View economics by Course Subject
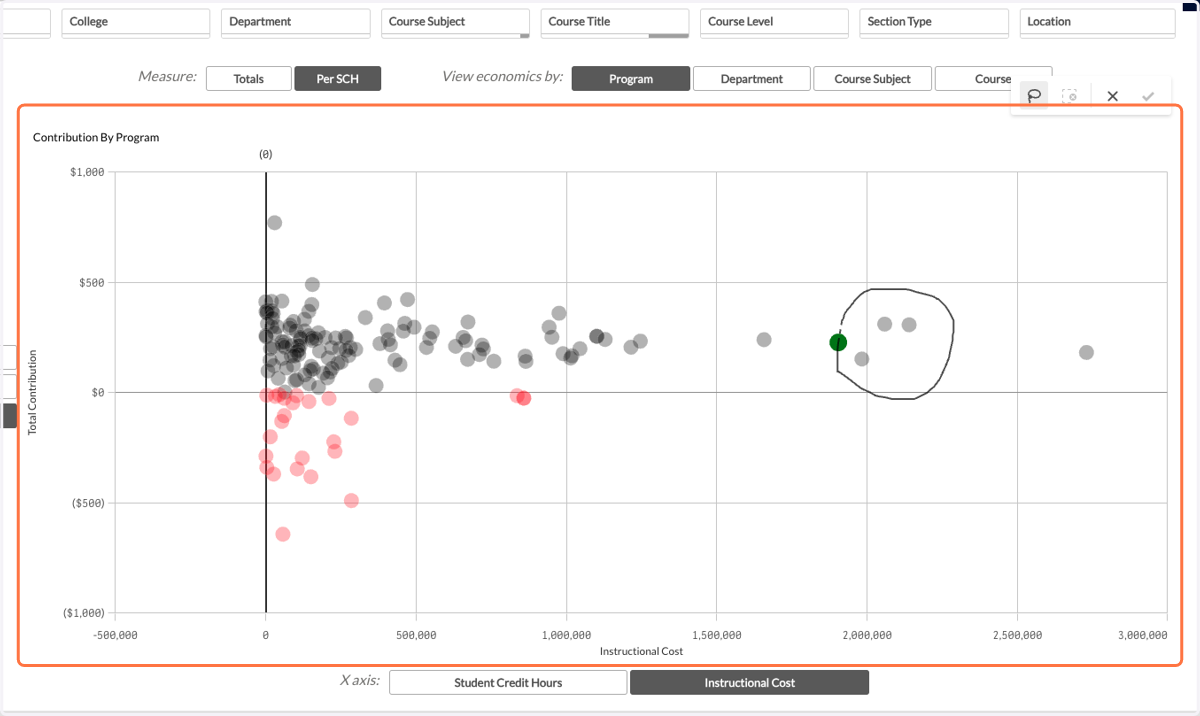 pos(873,79)
